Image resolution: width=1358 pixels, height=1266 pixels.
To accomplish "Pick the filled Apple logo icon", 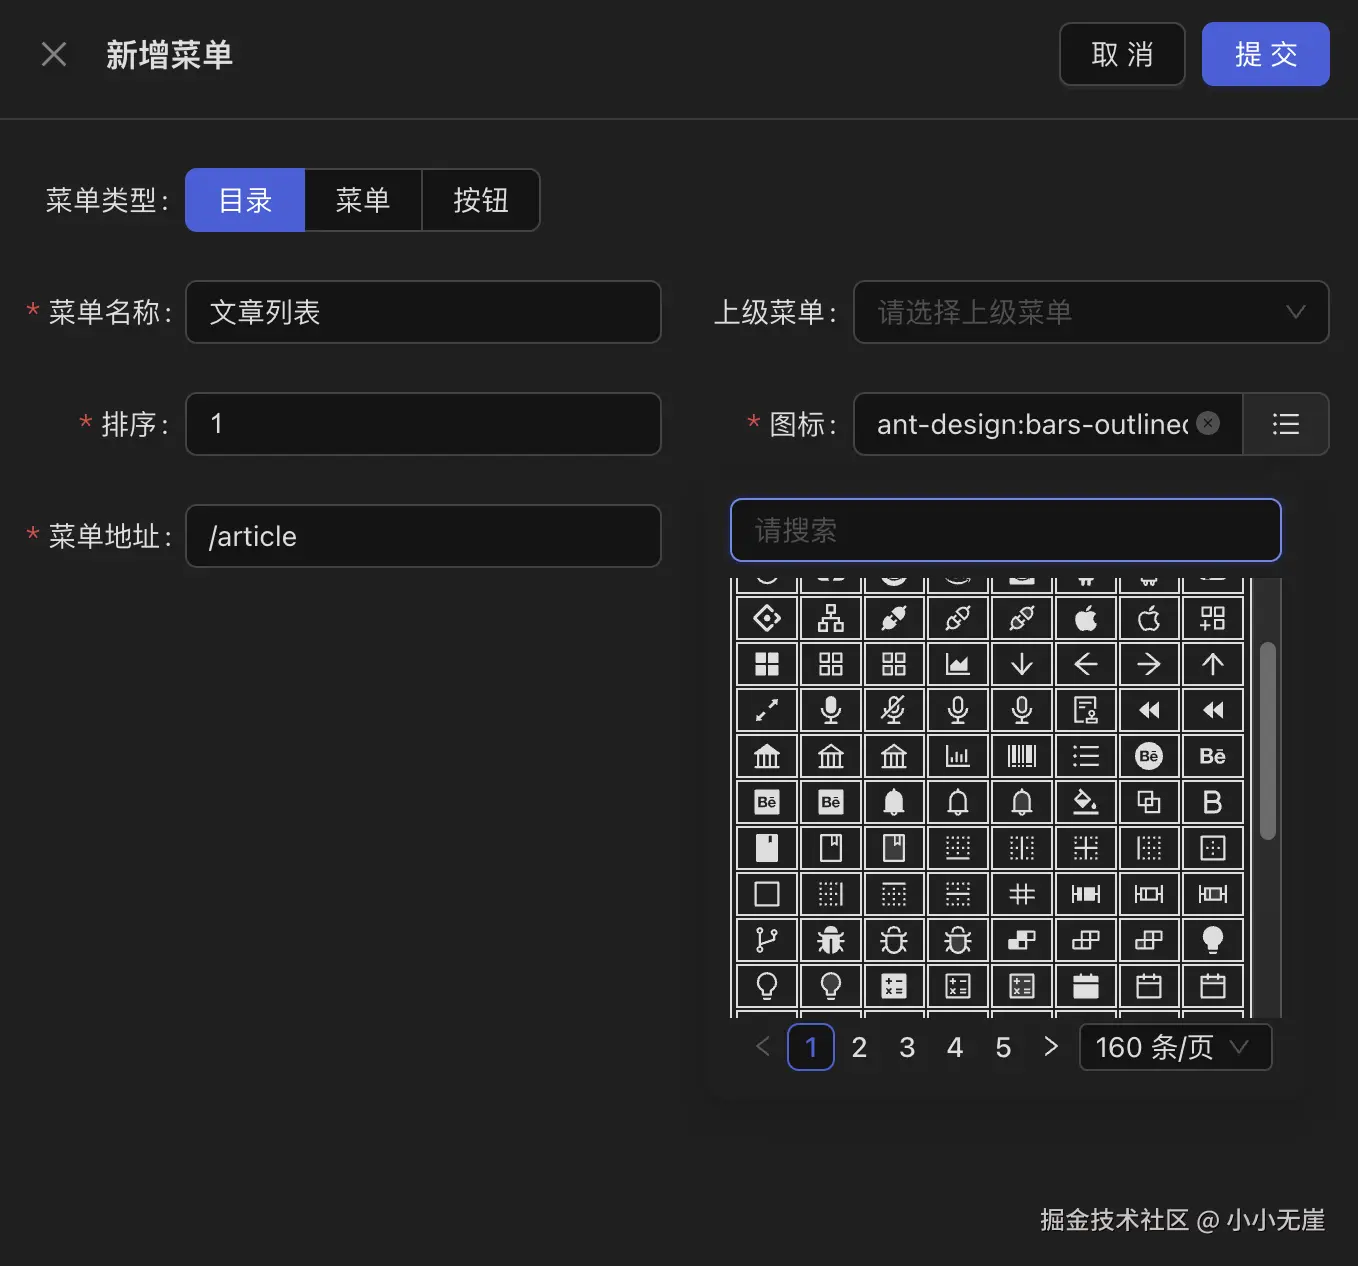I will pos(1086,618).
